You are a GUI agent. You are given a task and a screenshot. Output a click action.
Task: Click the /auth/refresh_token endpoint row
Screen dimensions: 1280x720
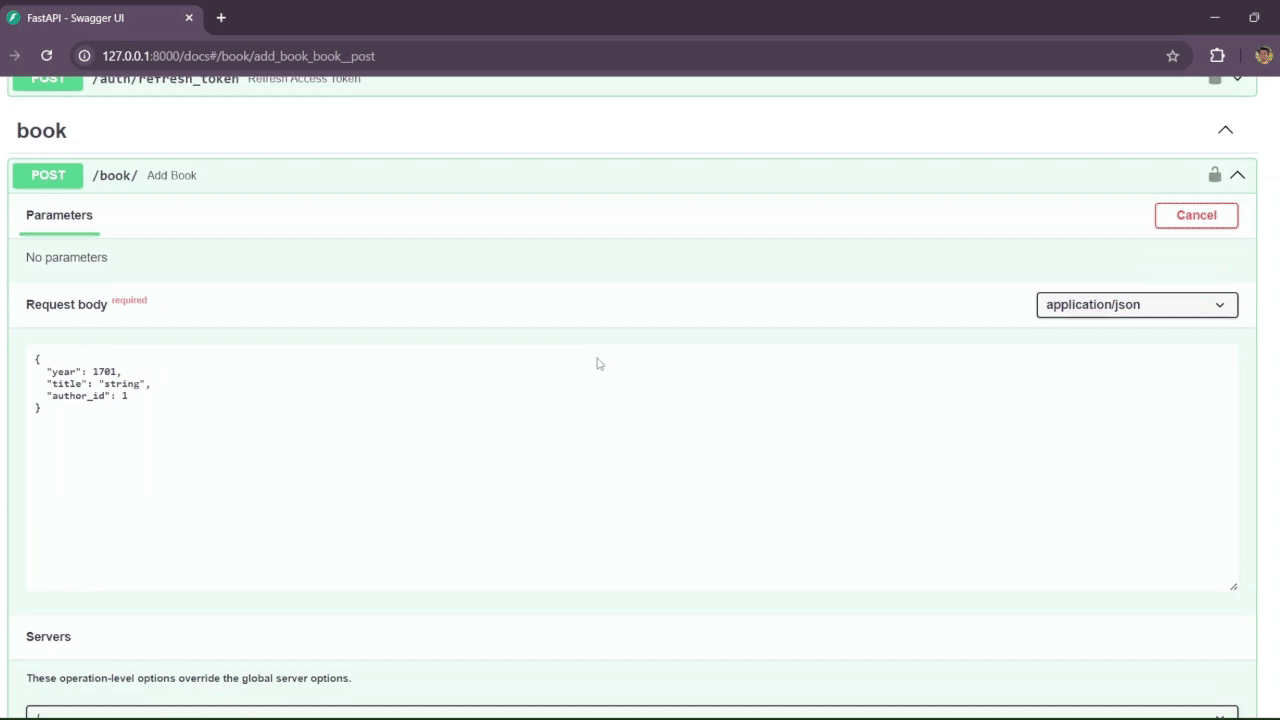(x=632, y=84)
